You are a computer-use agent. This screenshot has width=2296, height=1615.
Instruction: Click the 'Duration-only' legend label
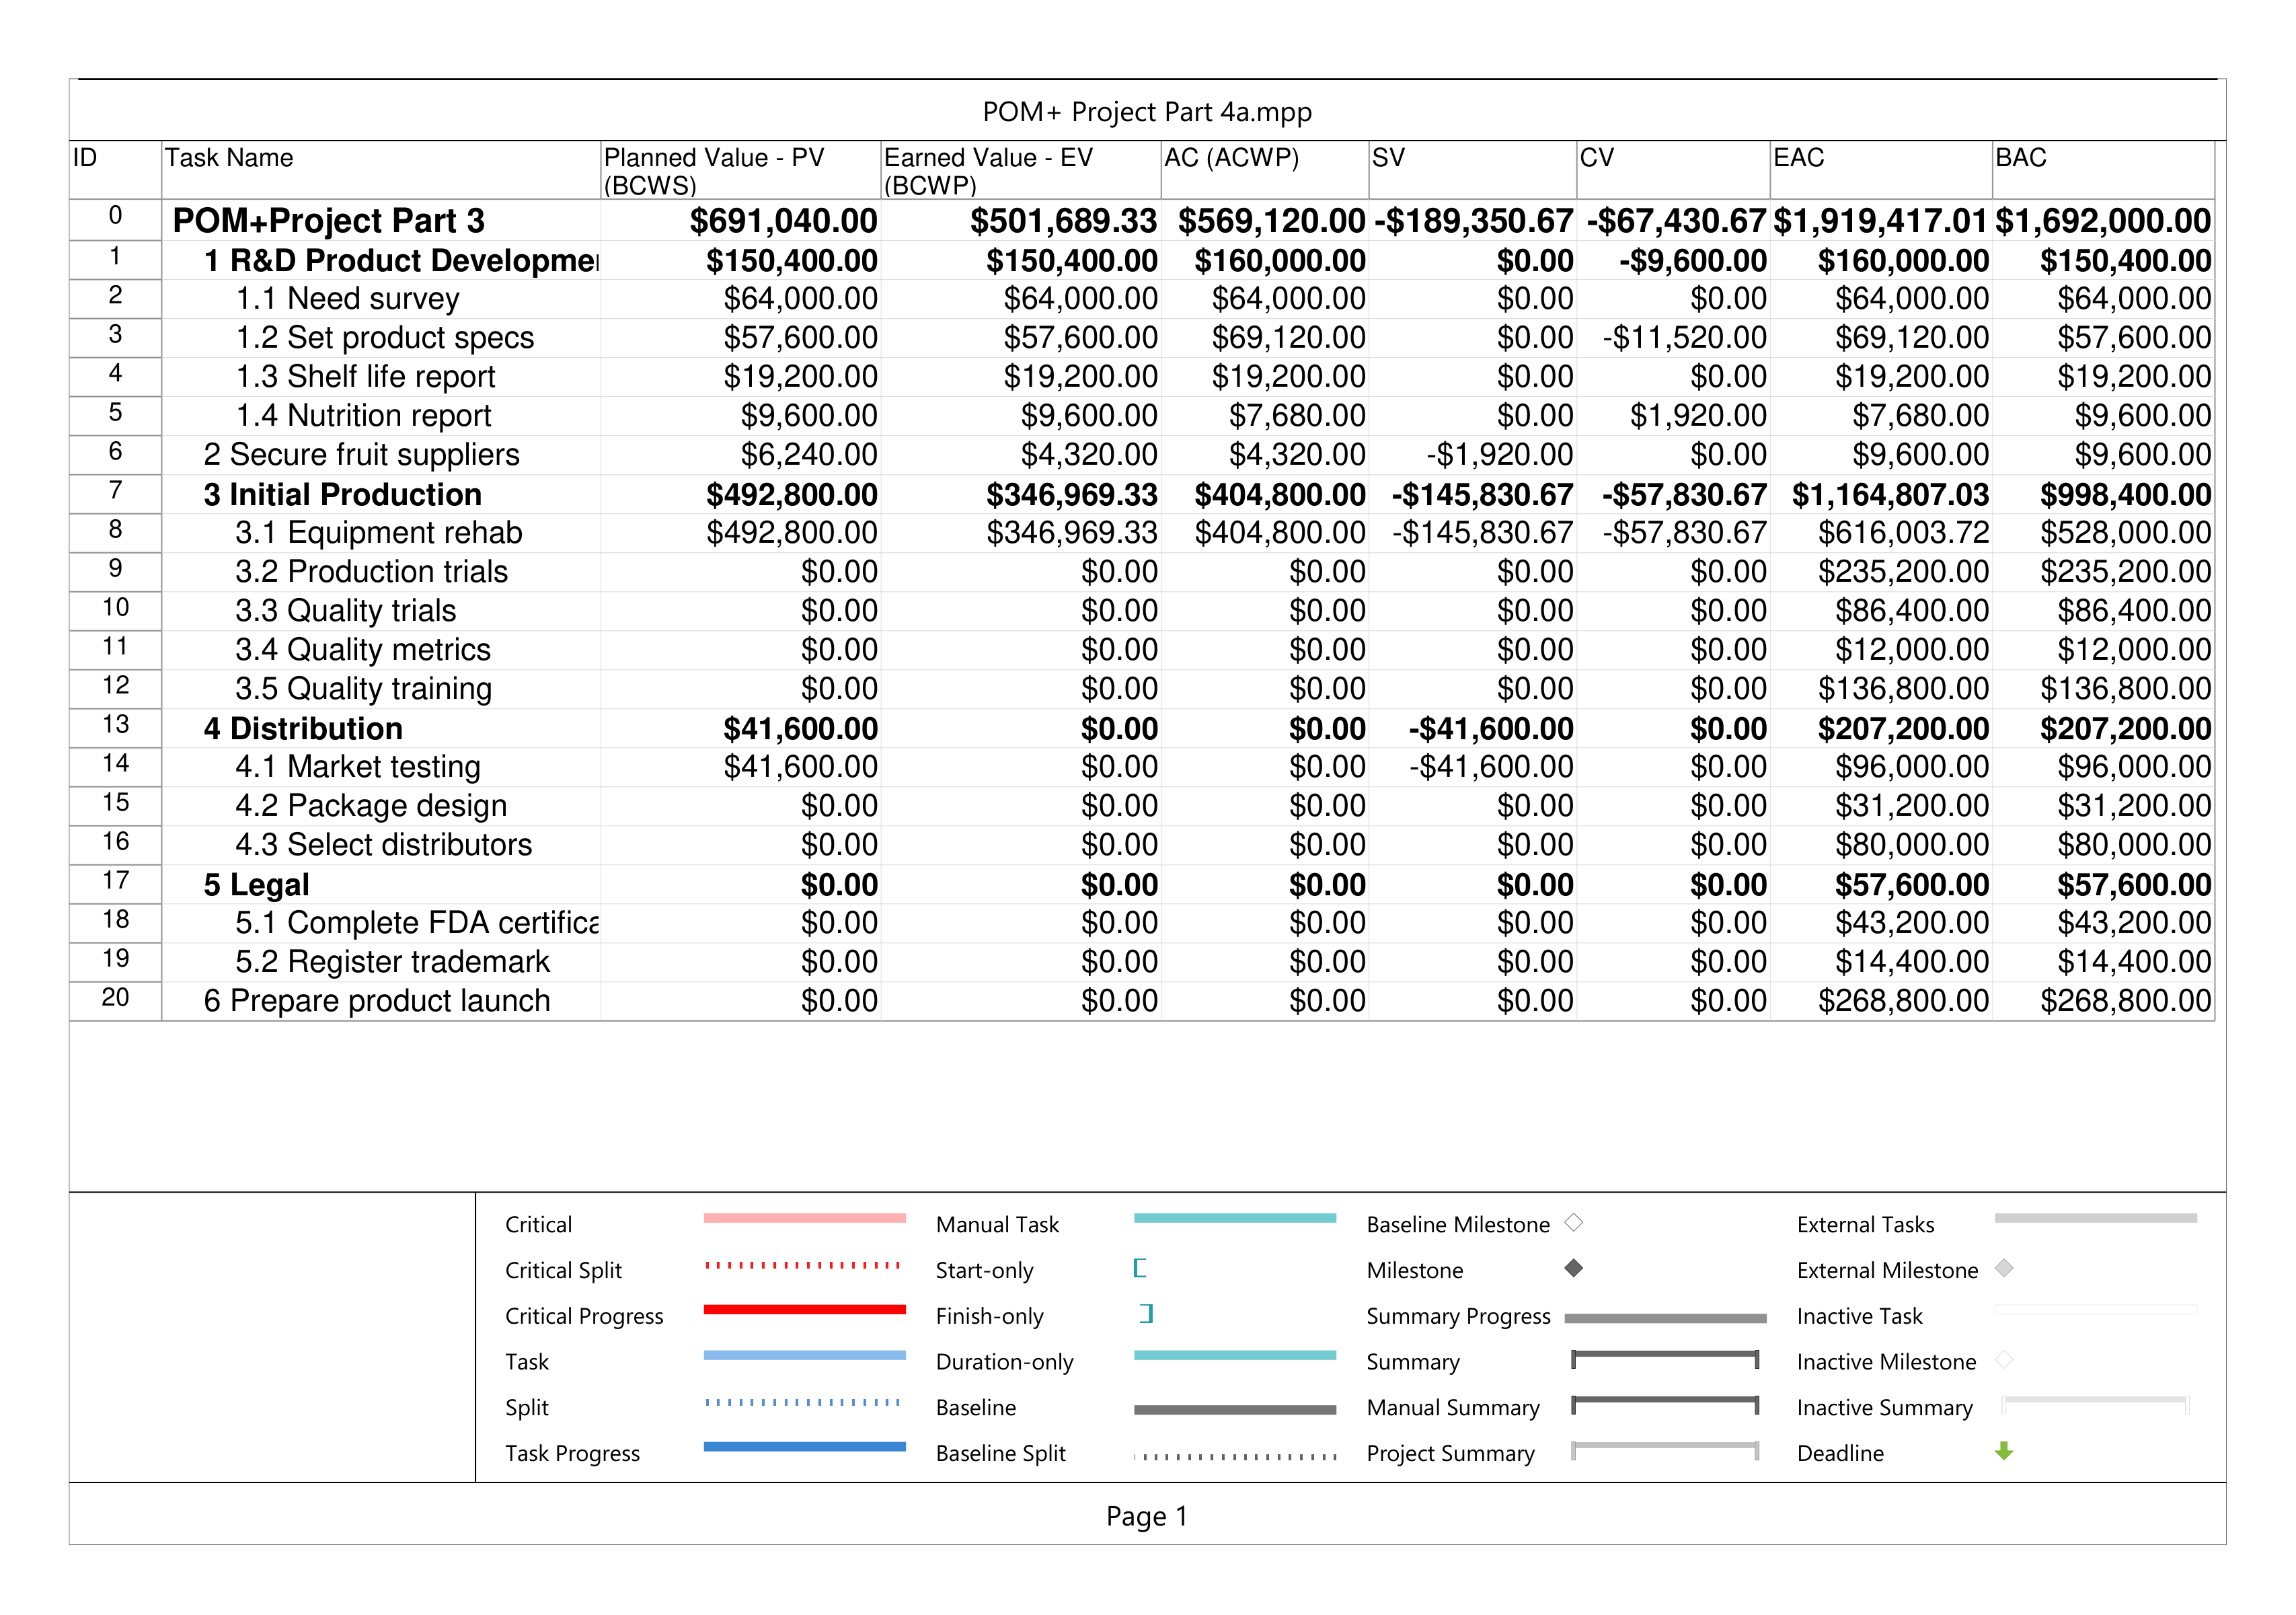(1004, 1361)
